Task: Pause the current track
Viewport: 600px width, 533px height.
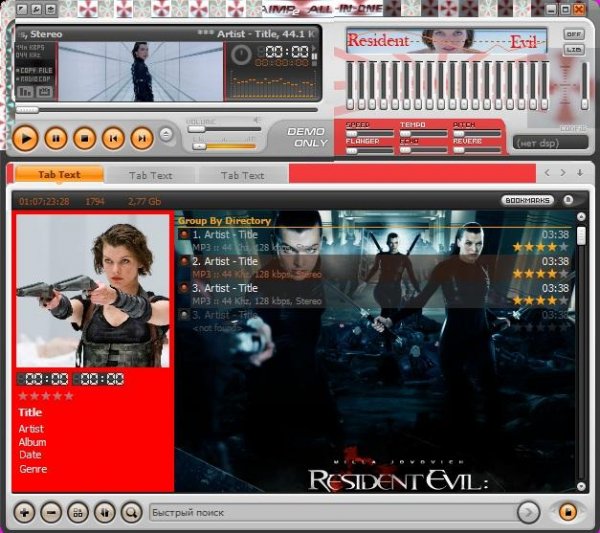Action: coord(56,138)
